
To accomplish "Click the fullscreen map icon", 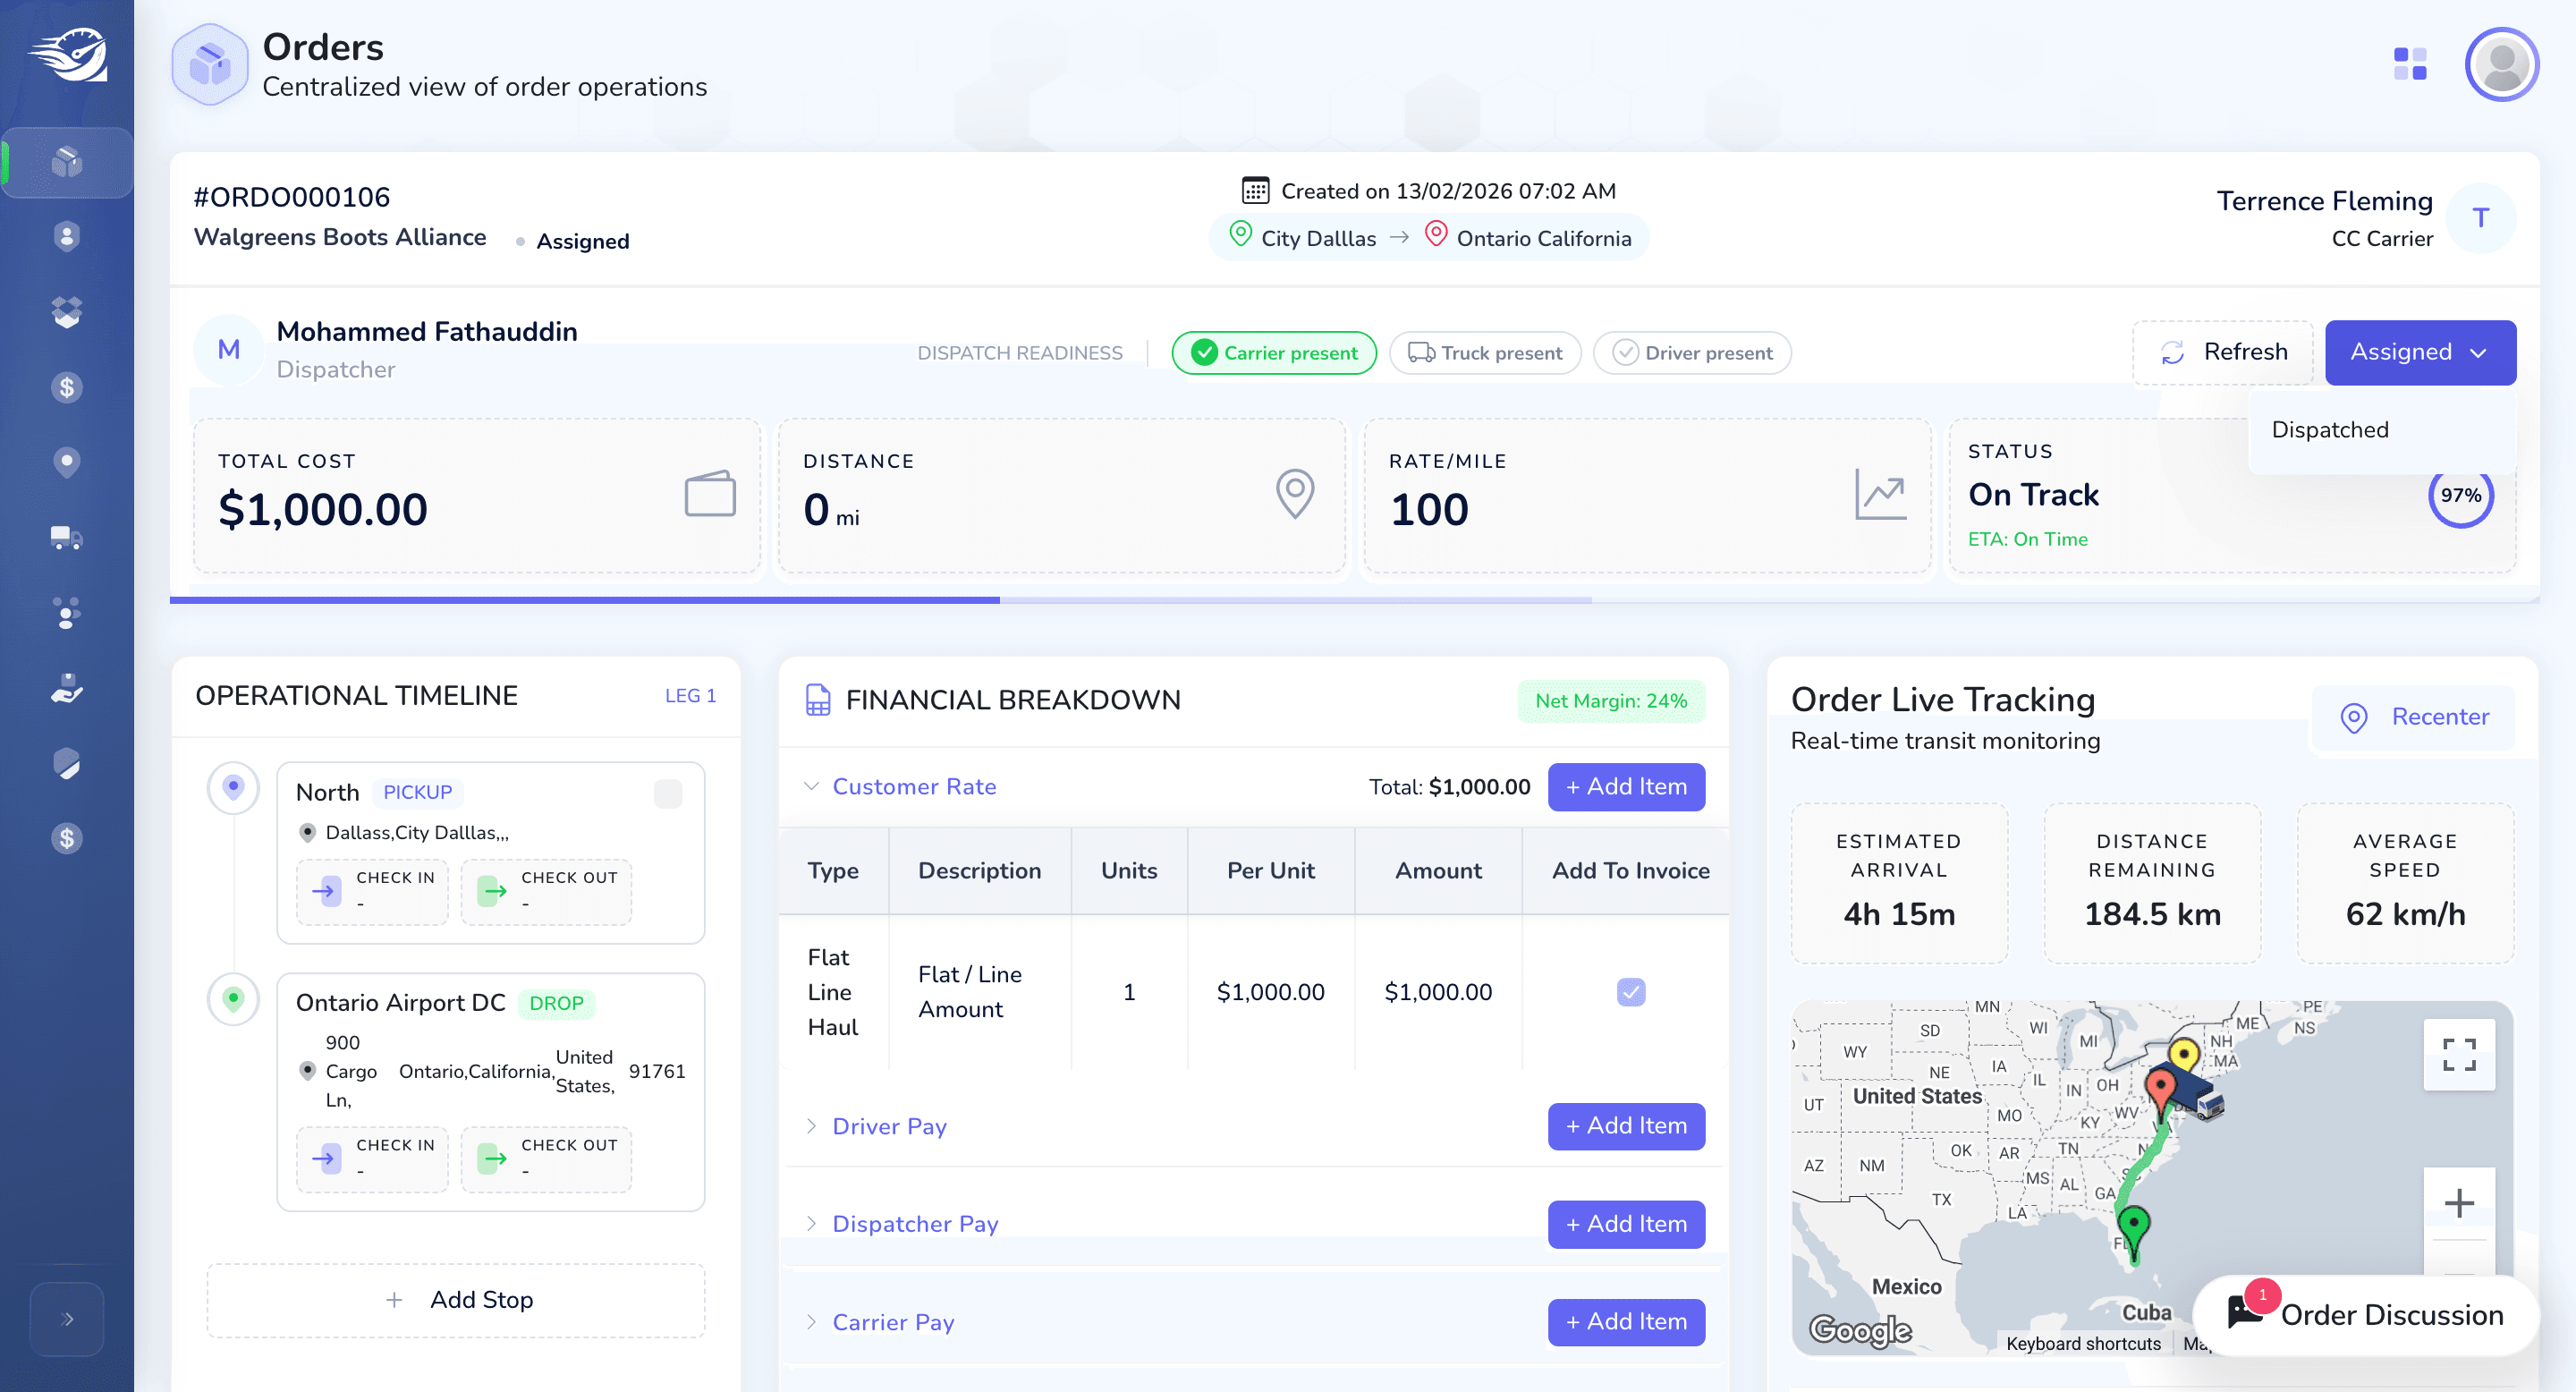I will pos(2459,1055).
